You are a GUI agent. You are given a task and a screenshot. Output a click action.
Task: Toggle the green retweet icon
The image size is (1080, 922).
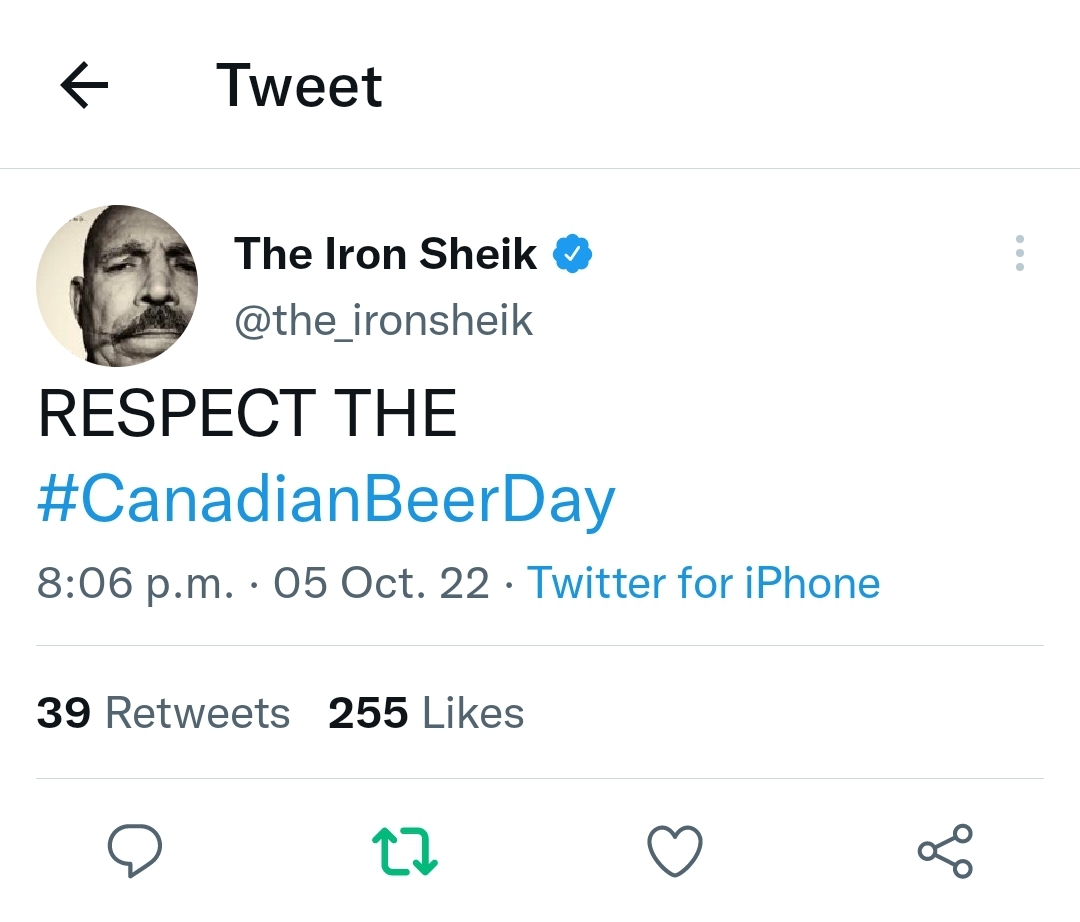[405, 851]
